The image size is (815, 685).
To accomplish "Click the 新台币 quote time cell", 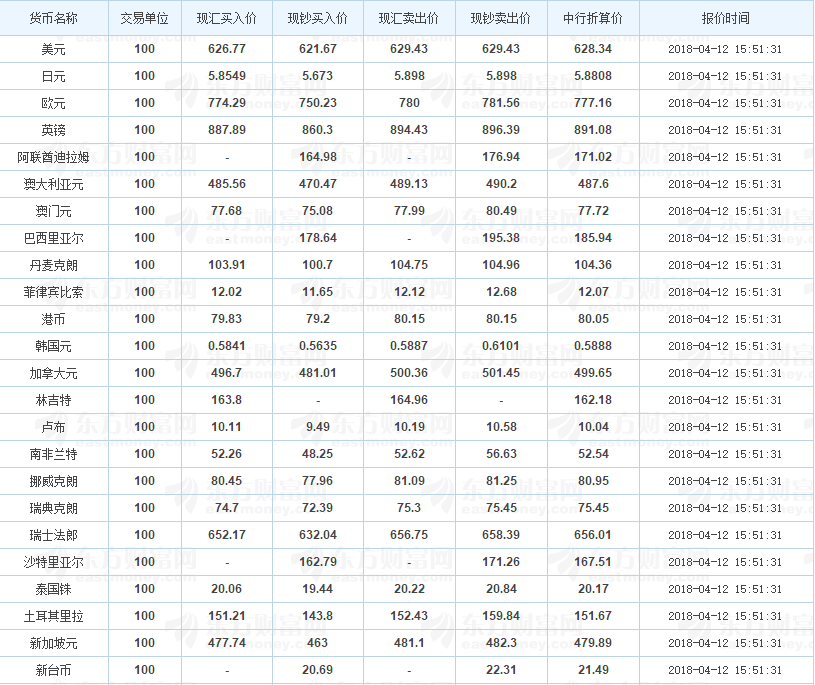I will click(725, 670).
